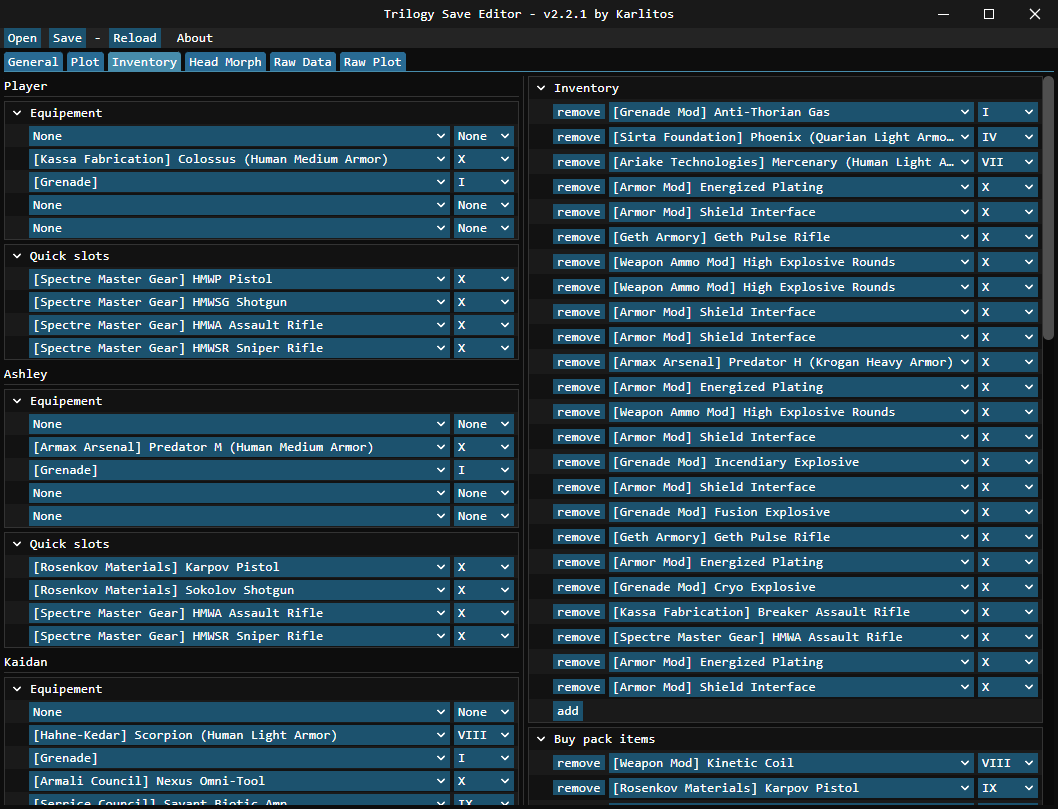The height and width of the screenshot is (809, 1058).
Task: Remove Incendiary Explosive grenade mod
Action: pyautogui.click(x=578, y=462)
